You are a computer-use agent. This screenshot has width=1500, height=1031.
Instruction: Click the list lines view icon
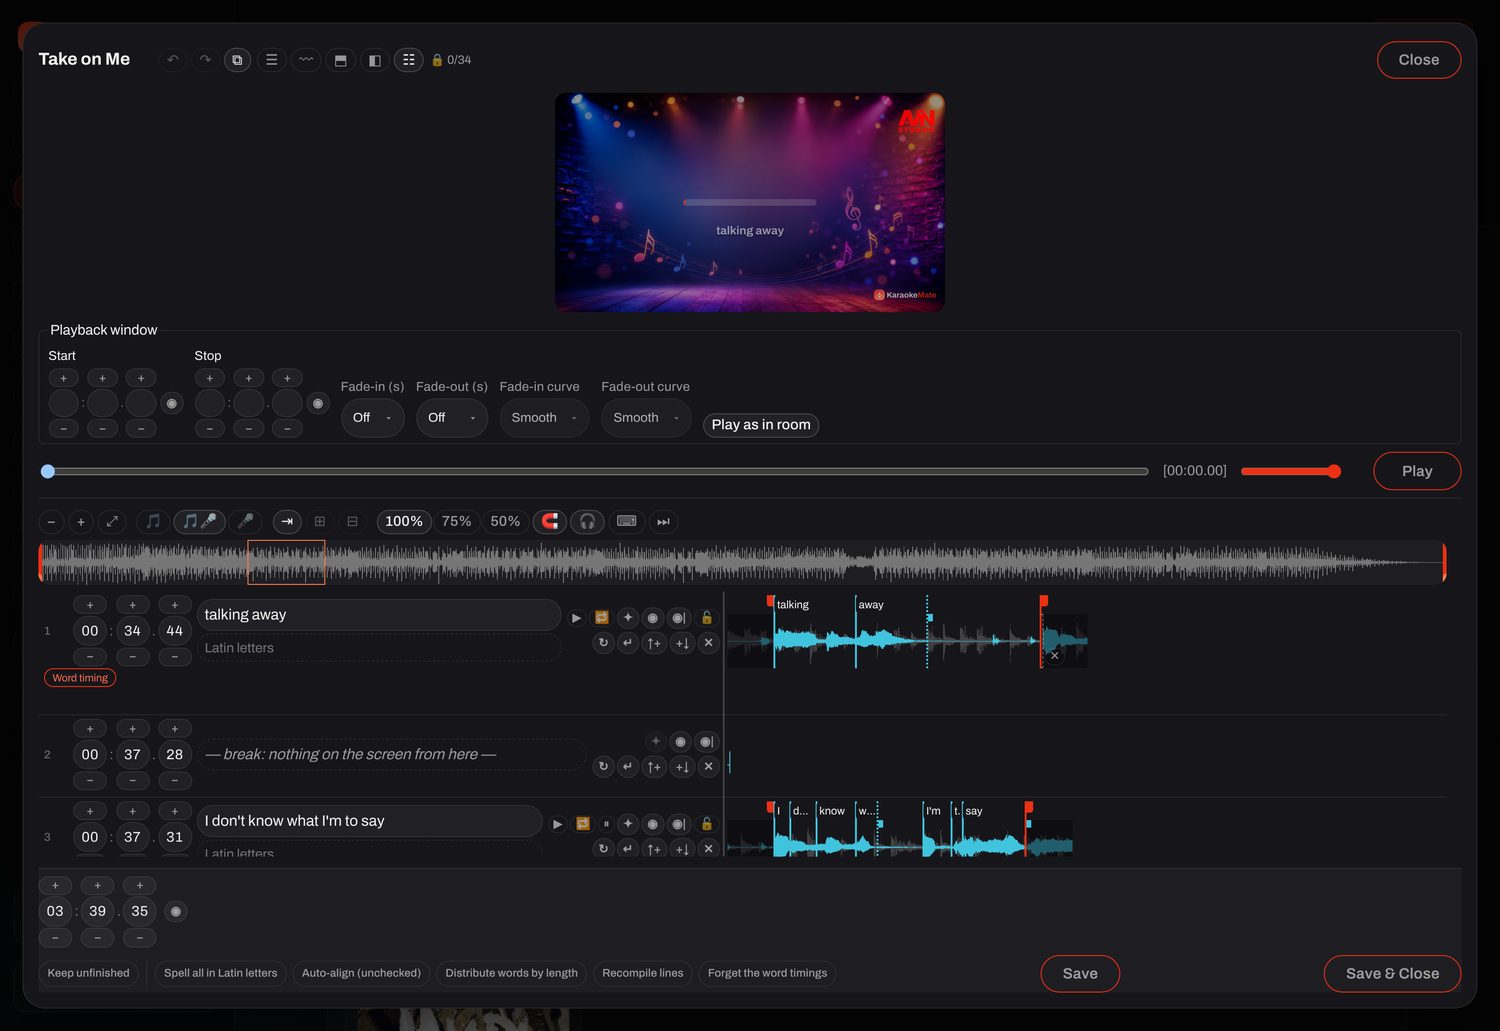271,60
